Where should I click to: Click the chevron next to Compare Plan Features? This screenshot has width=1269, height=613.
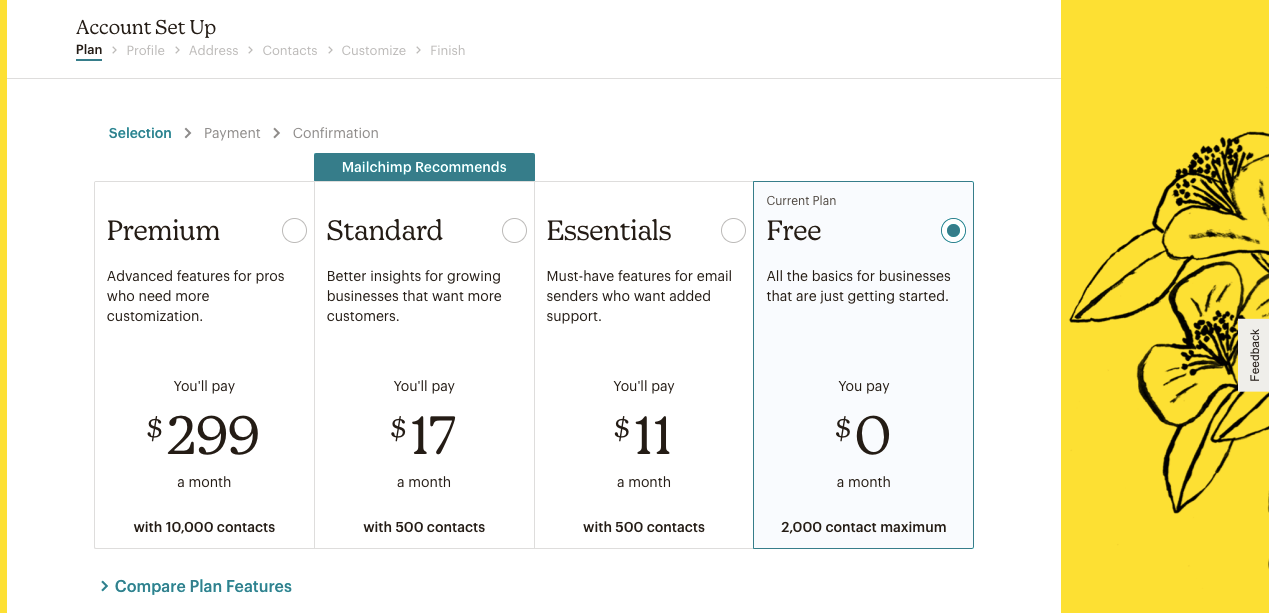click(x=104, y=586)
